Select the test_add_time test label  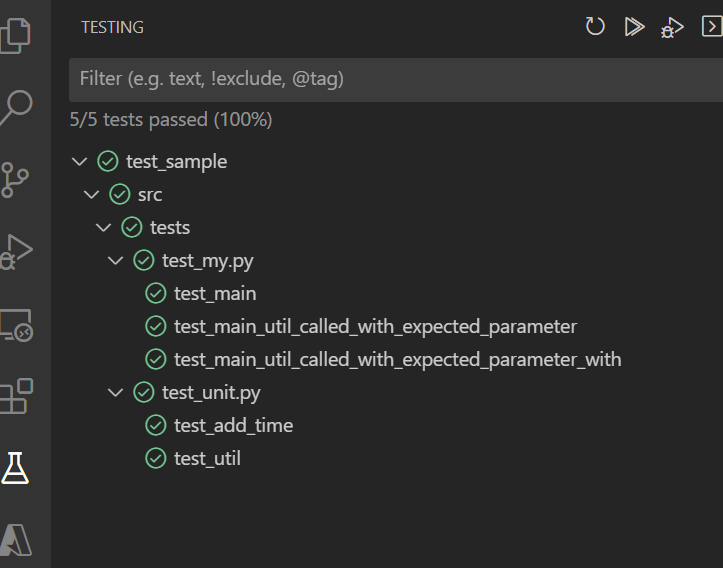tap(233, 426)
